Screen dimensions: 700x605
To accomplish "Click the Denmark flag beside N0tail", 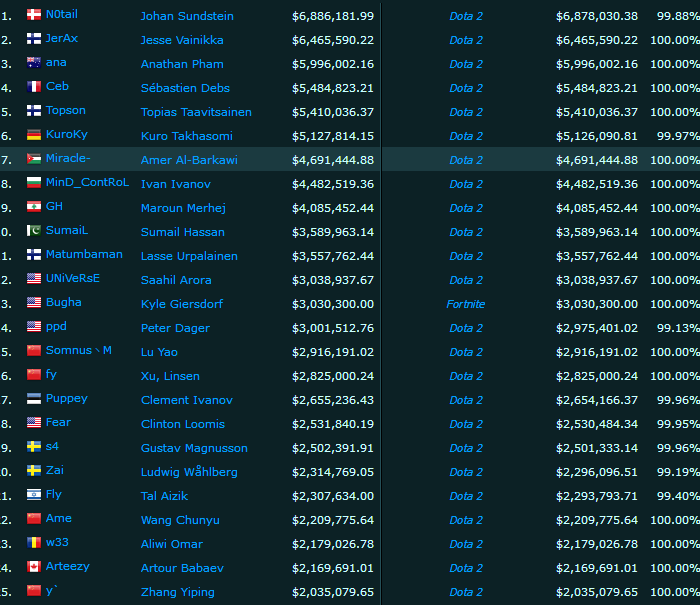I will [34, 15].
